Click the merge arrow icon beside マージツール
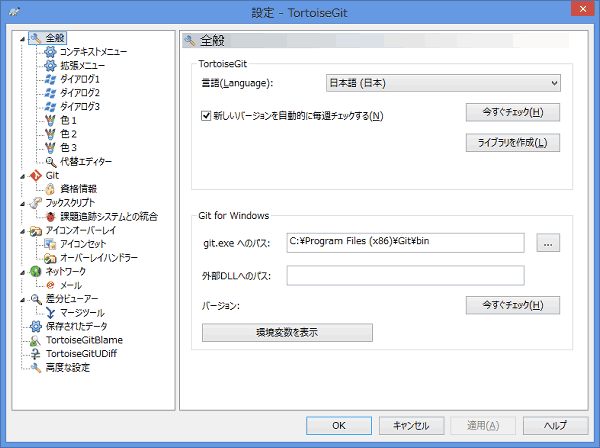The image size is (600, 448). click(50, 313)
